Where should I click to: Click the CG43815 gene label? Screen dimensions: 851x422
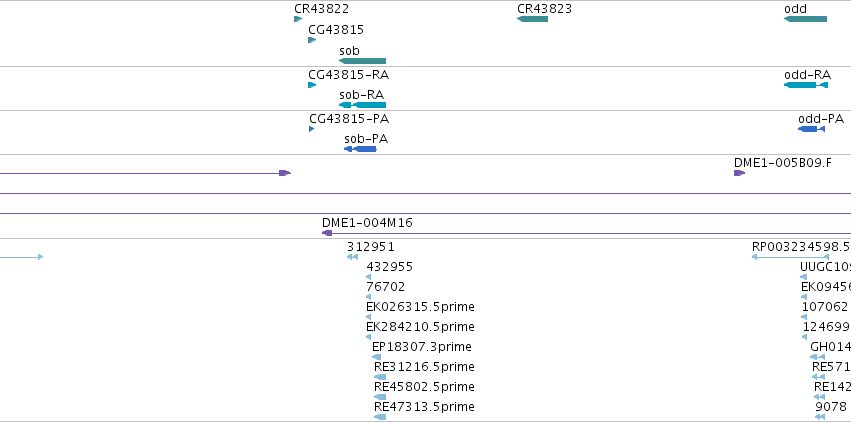click(336, 30)
